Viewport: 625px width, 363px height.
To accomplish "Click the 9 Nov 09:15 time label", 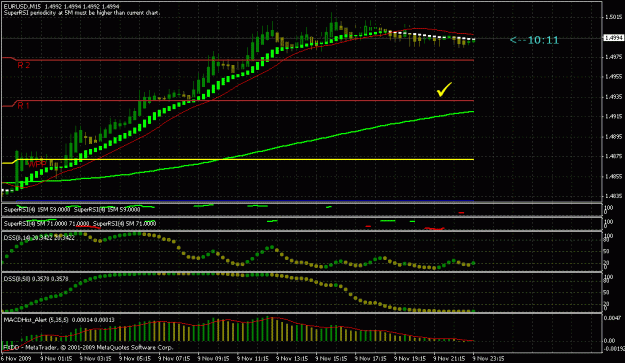I will (213, 358).
